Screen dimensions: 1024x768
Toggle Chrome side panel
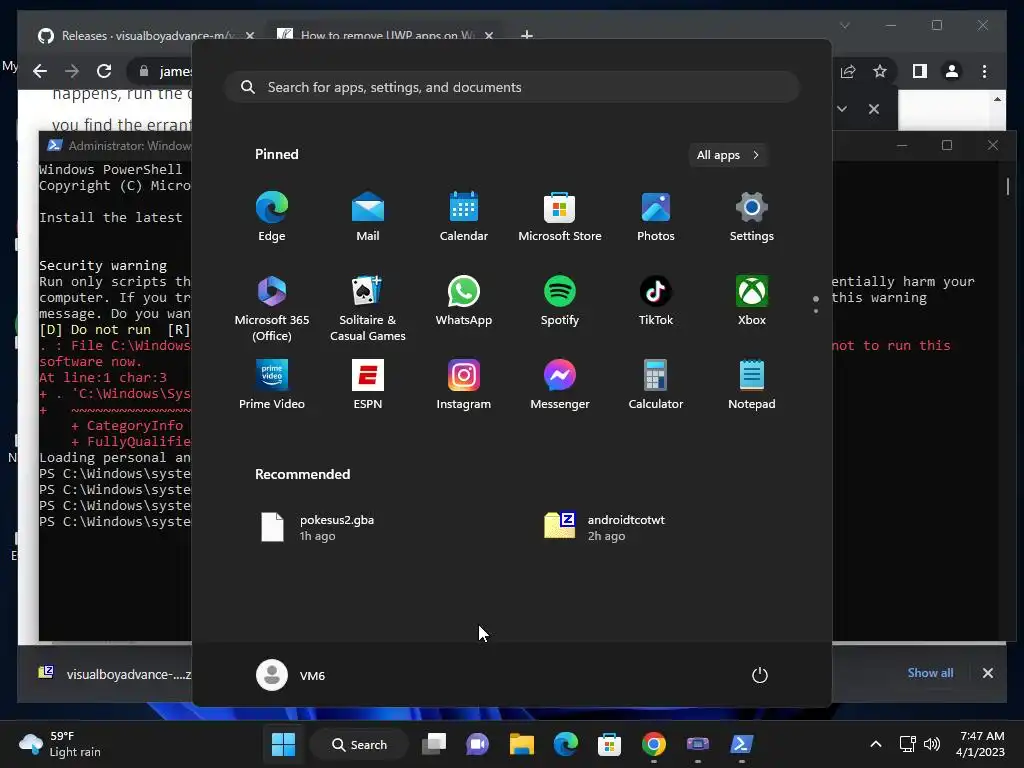pos(920,71)
